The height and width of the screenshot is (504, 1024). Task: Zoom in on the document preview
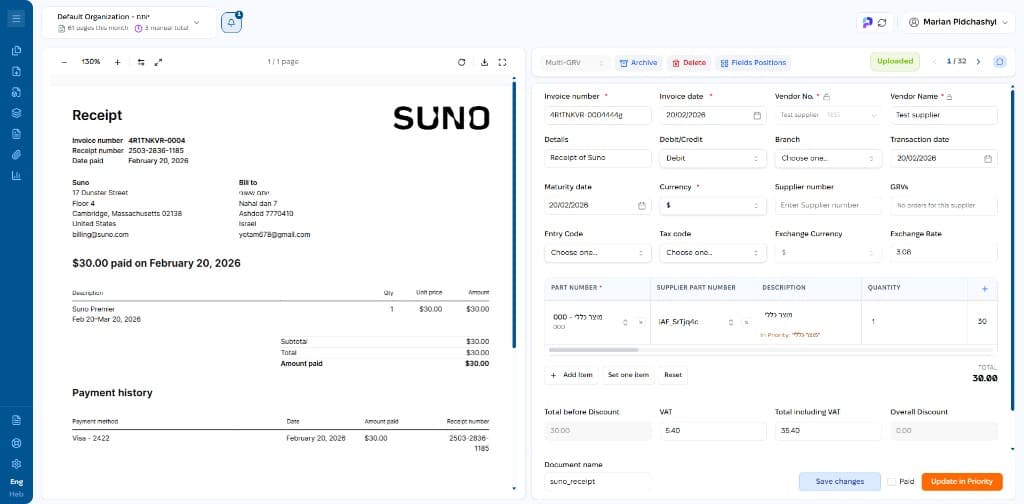(x=117, y=62)
